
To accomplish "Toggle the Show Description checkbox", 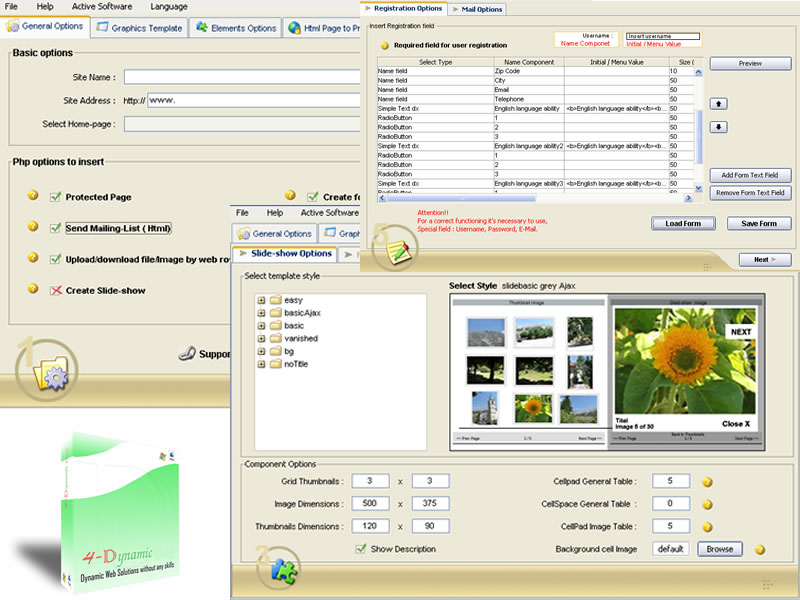I will point(361,549).
